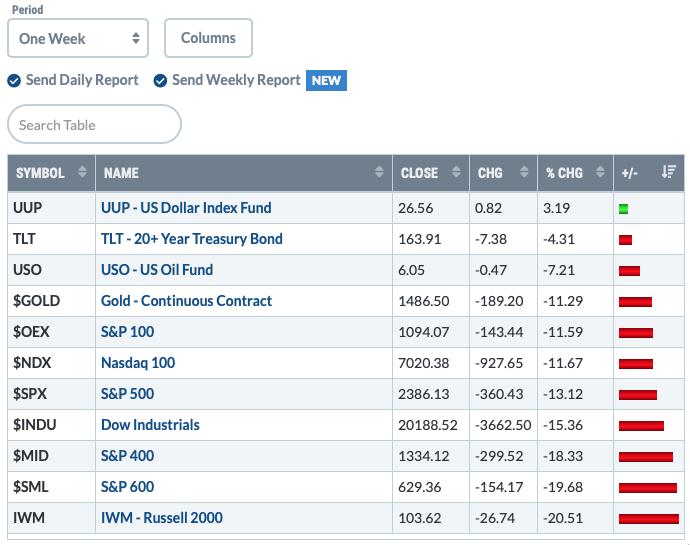
Task: Click close value 20188.52
Action: 428,425
